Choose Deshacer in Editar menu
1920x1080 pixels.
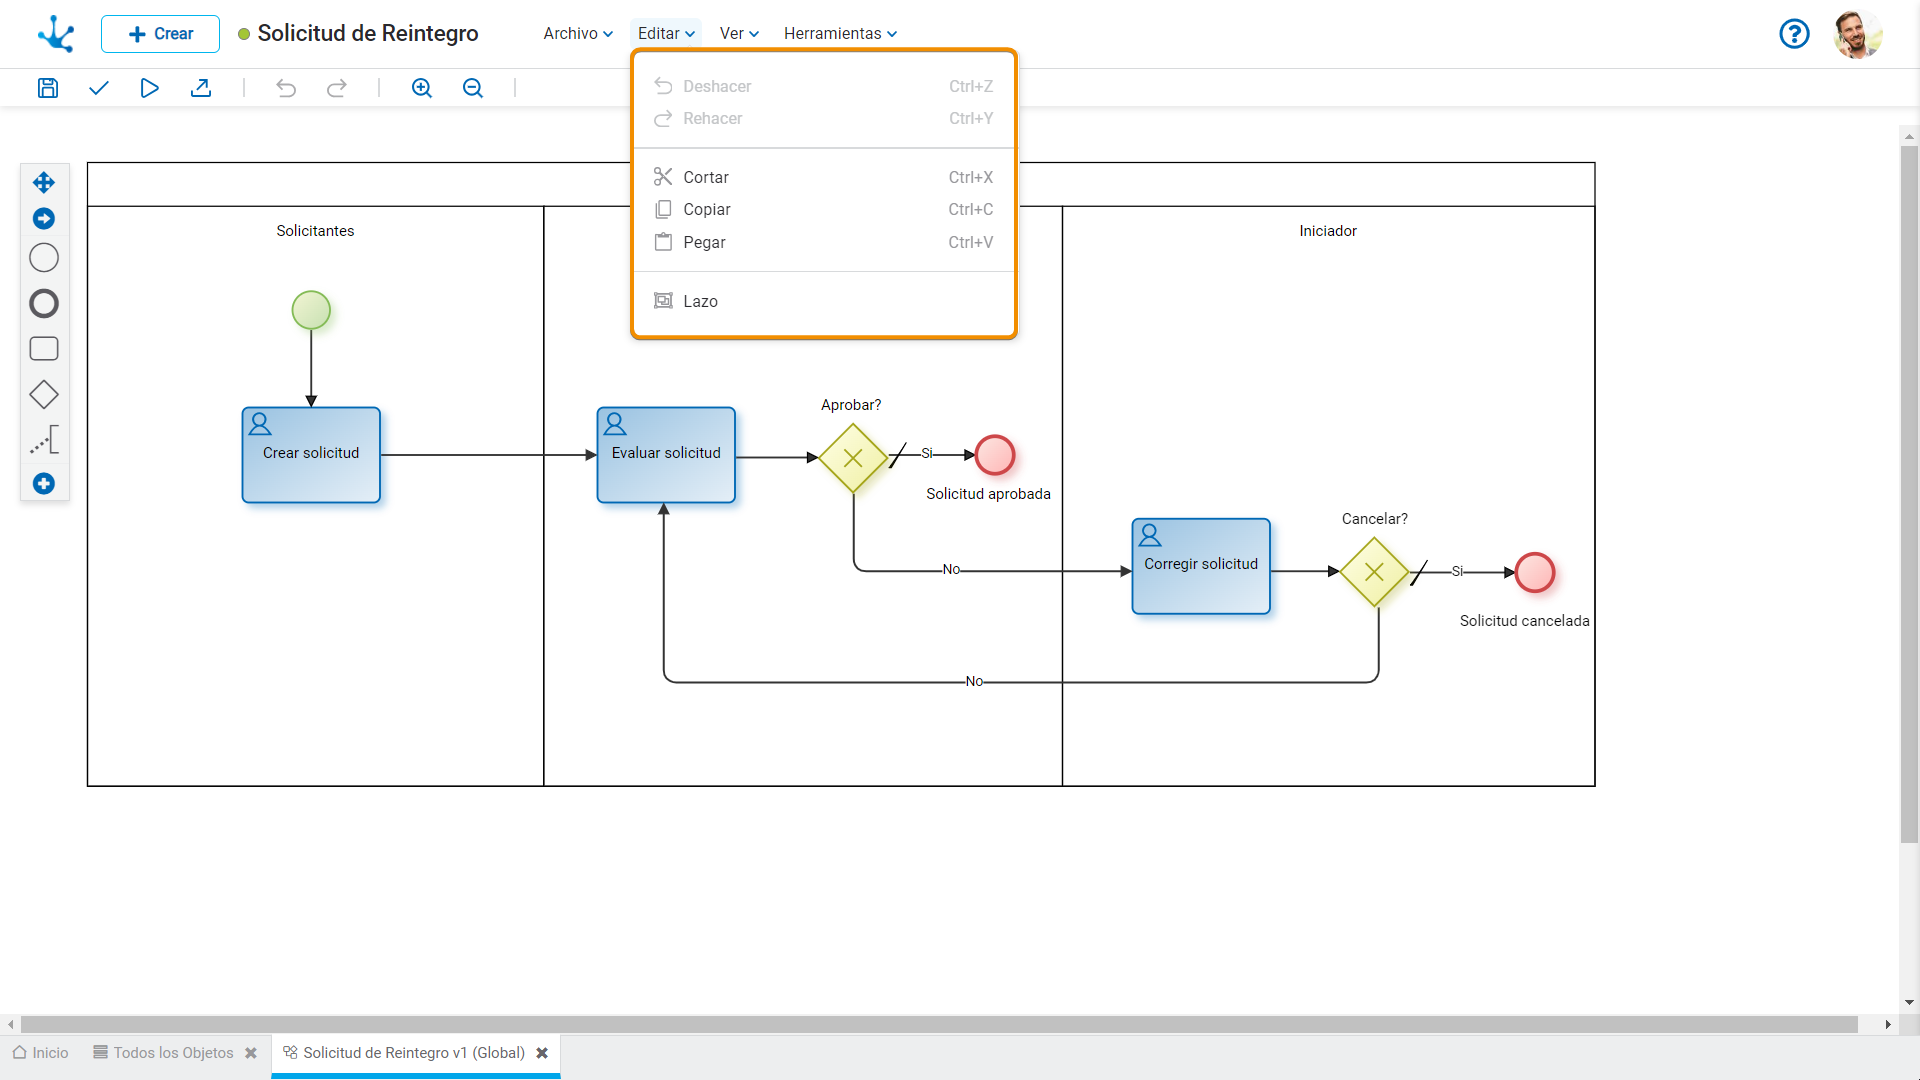pos(824,86)
